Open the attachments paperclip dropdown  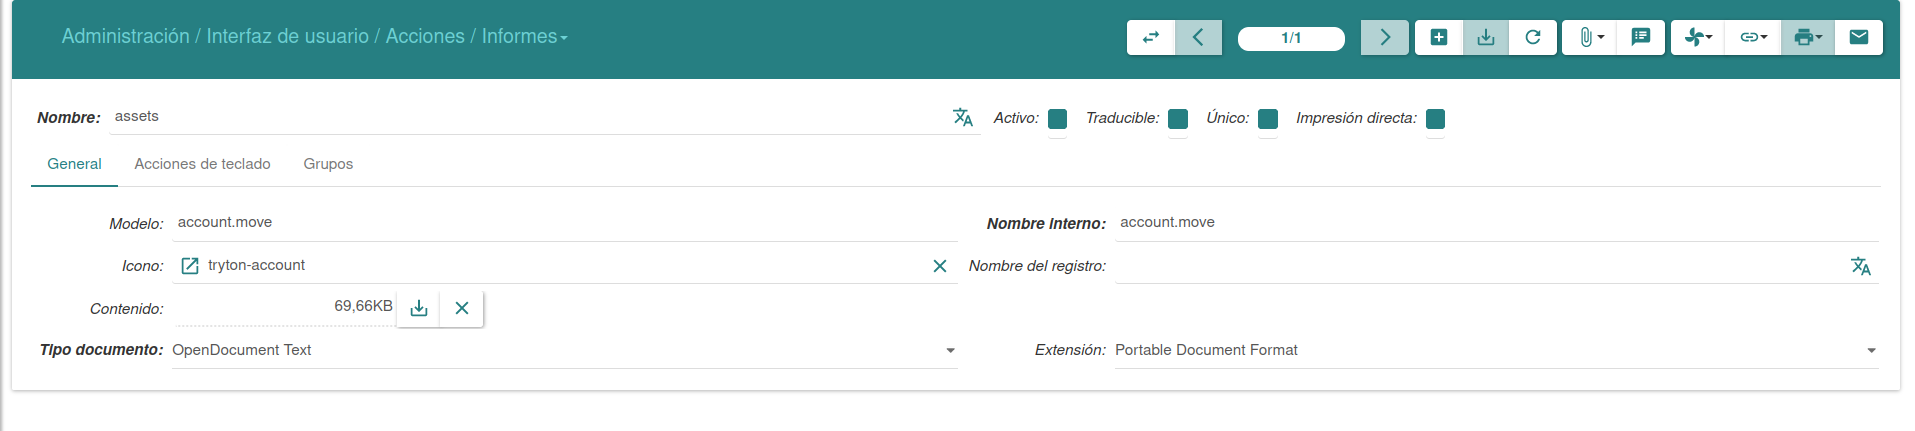(x=1590, y=38)
